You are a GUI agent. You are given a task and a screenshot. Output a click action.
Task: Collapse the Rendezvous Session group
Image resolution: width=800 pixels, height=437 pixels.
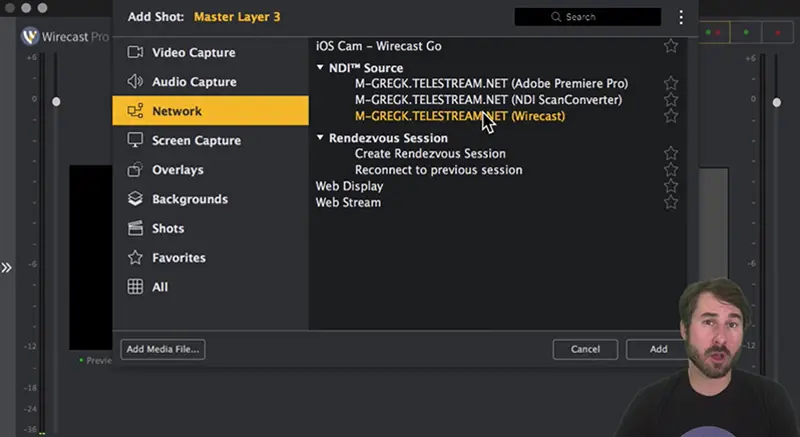[x=320, y=137]
